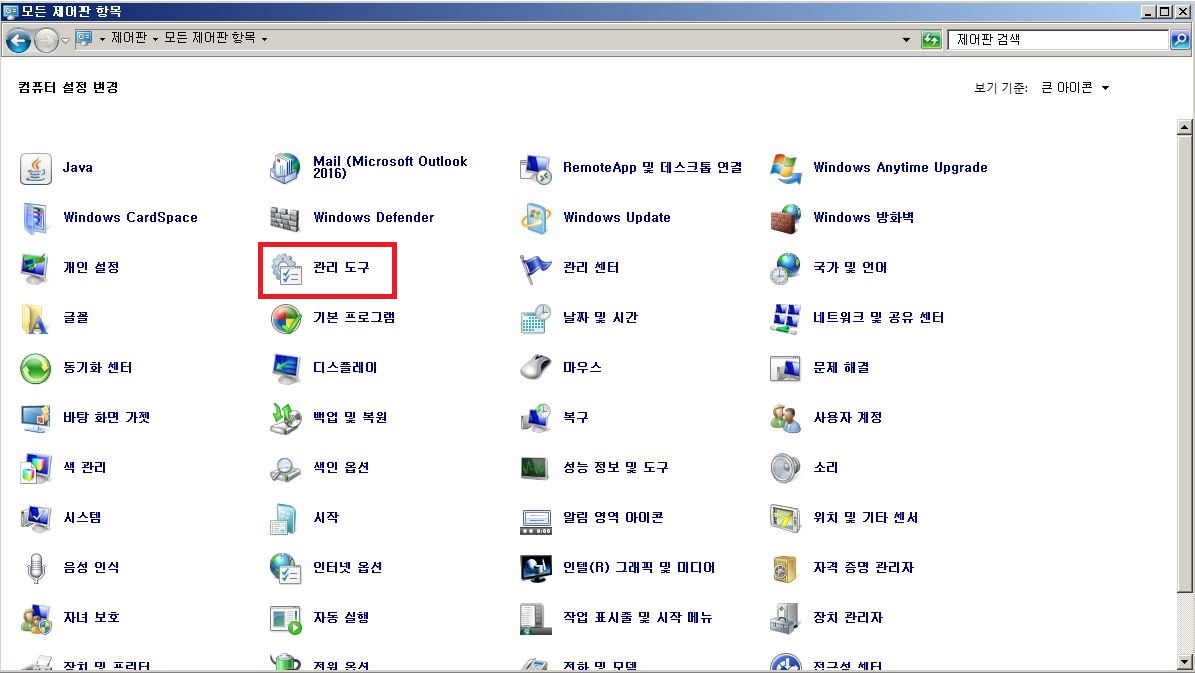Open 자격 증명 관리자 icon
The image size is (1195, 673).
(785, 568)
